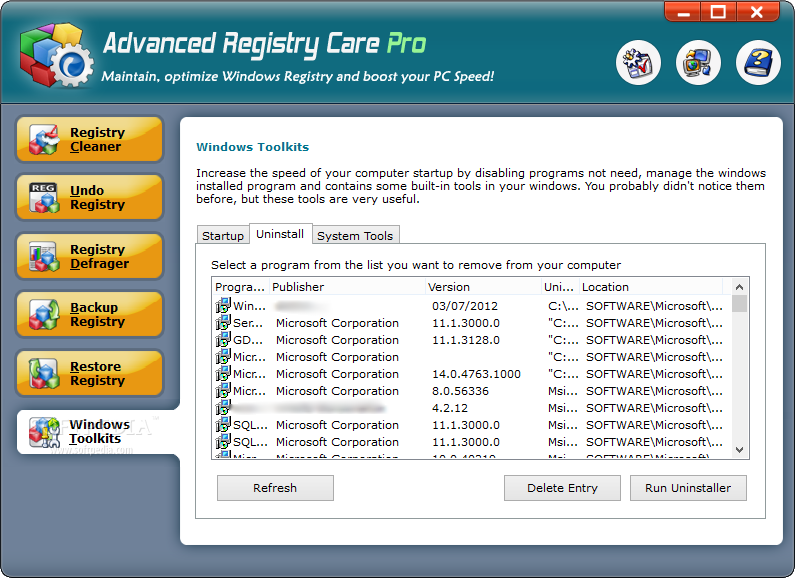Screen dimensions: 795x578
Task: Click the computer and globe header icon
Action: [698, 62]
